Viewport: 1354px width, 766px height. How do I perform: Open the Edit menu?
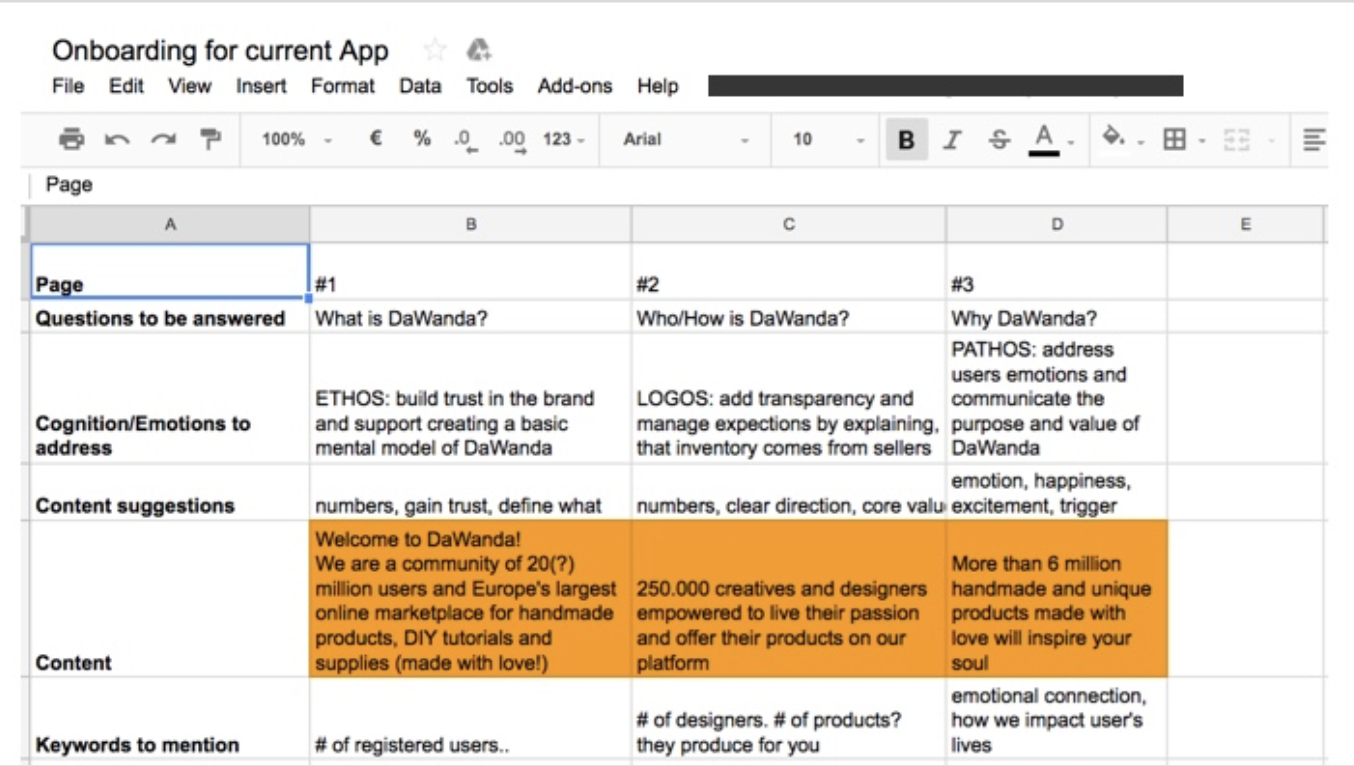[x=126, y=86]
